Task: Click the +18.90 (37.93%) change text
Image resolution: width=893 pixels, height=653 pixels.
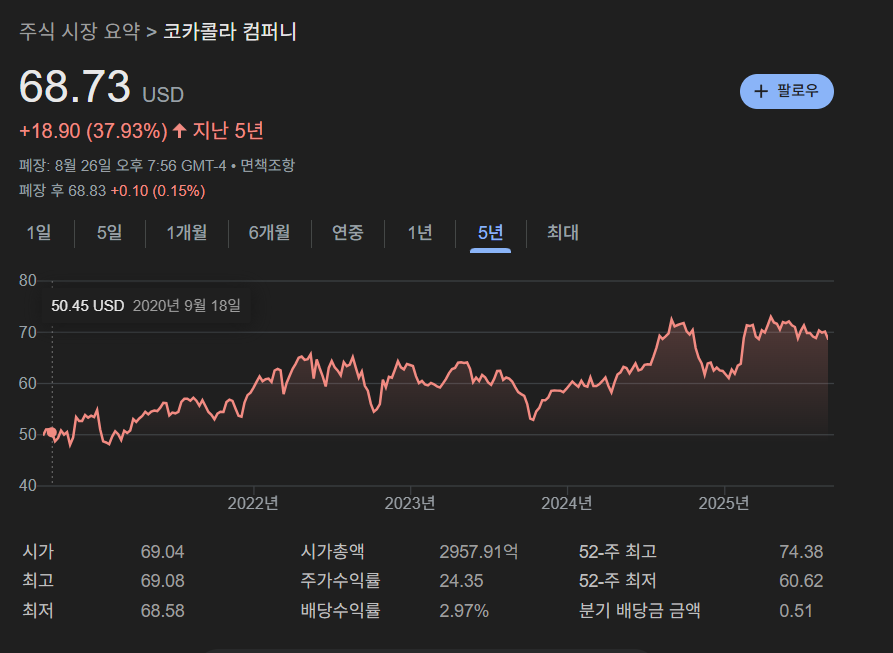Action: (x=93, y=132)
